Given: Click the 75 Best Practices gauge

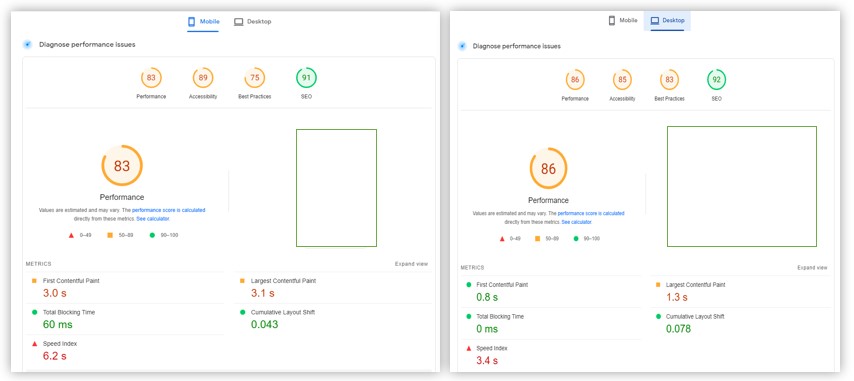Looking at the screenshot, I should point(254,78).
